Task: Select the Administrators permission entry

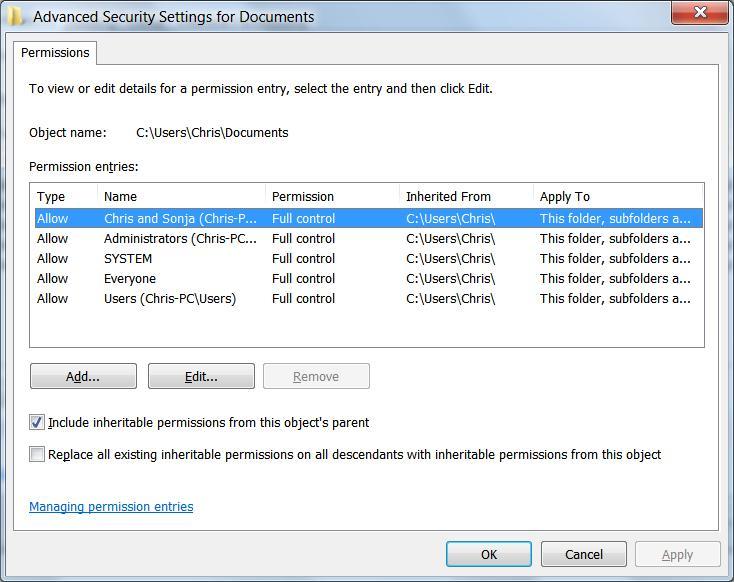Action: click(x=180, y=238)
